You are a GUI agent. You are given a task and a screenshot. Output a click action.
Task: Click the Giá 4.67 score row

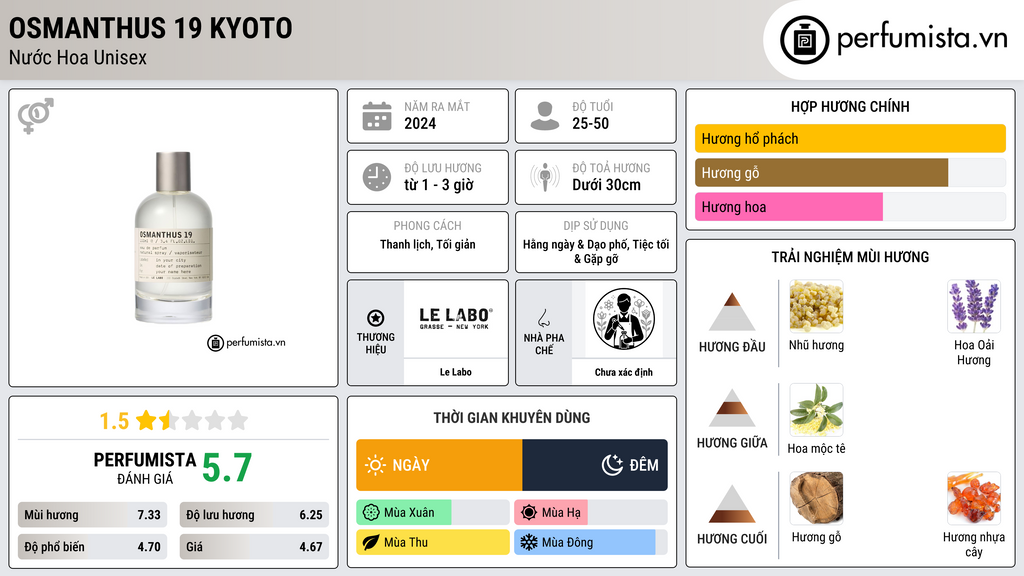[254, 547]
